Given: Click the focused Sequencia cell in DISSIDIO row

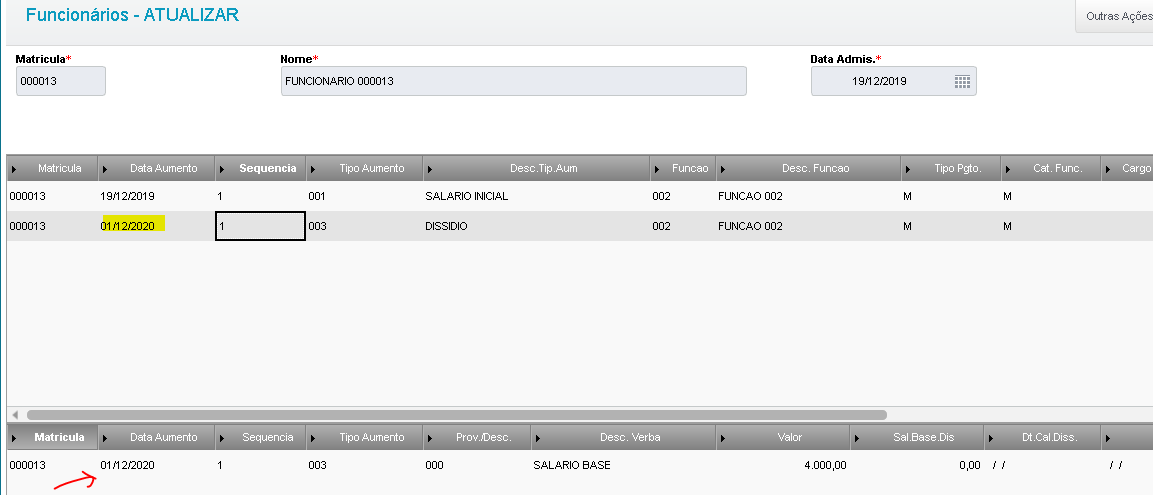Looking at the screenshot, I should tap(260, 226).
